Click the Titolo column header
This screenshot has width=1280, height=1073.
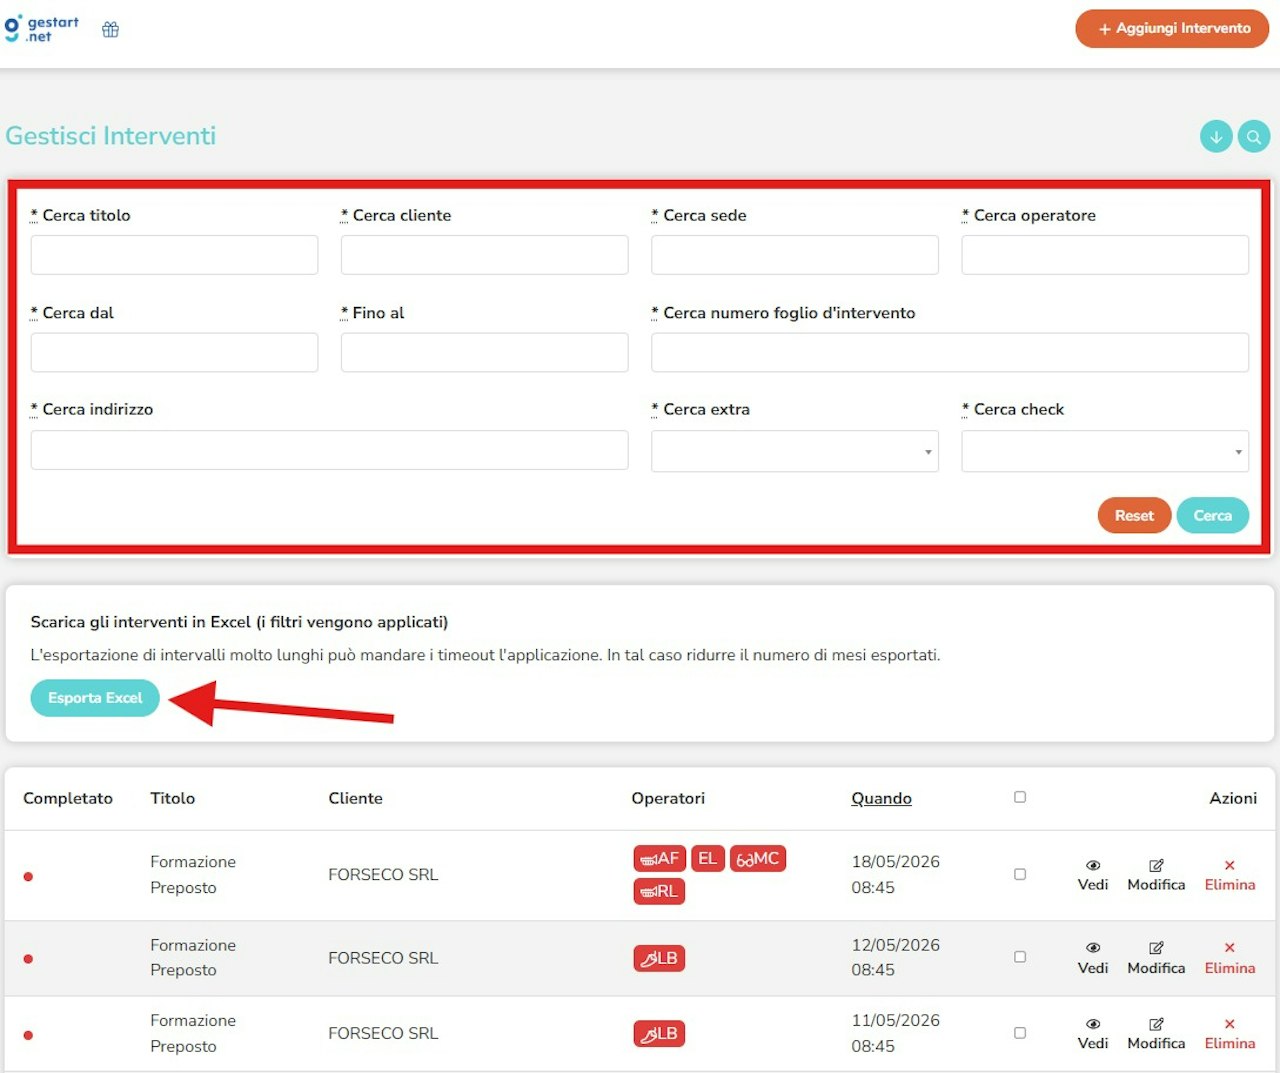click(x=172, y=798)
